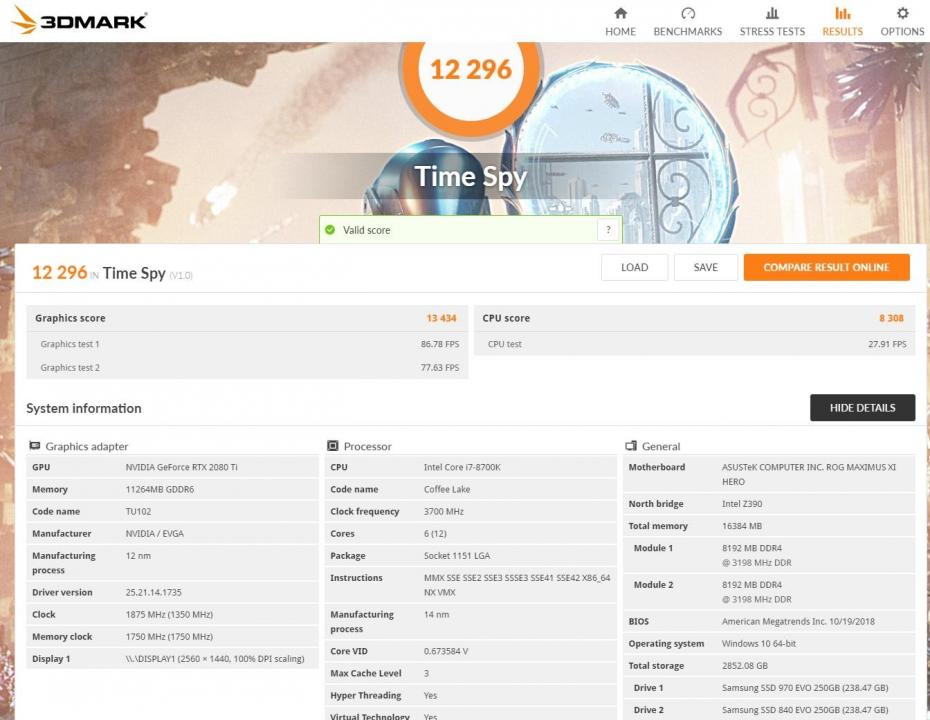Viewport: 930px width, 720px height.
Task: Select RESULTS label in top menu
Action: (x=842, y=31)
